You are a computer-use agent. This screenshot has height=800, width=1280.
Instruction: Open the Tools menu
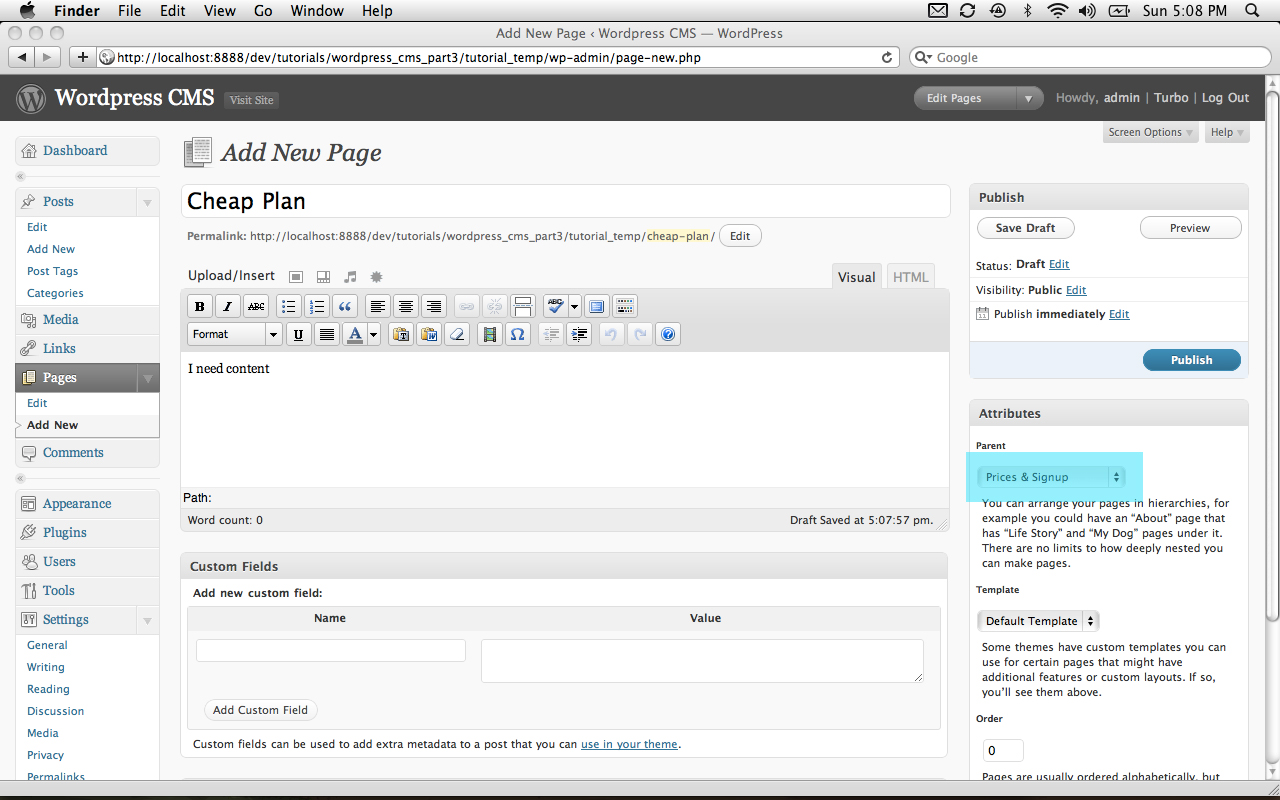pyautogui.click(x=87, y=591)
